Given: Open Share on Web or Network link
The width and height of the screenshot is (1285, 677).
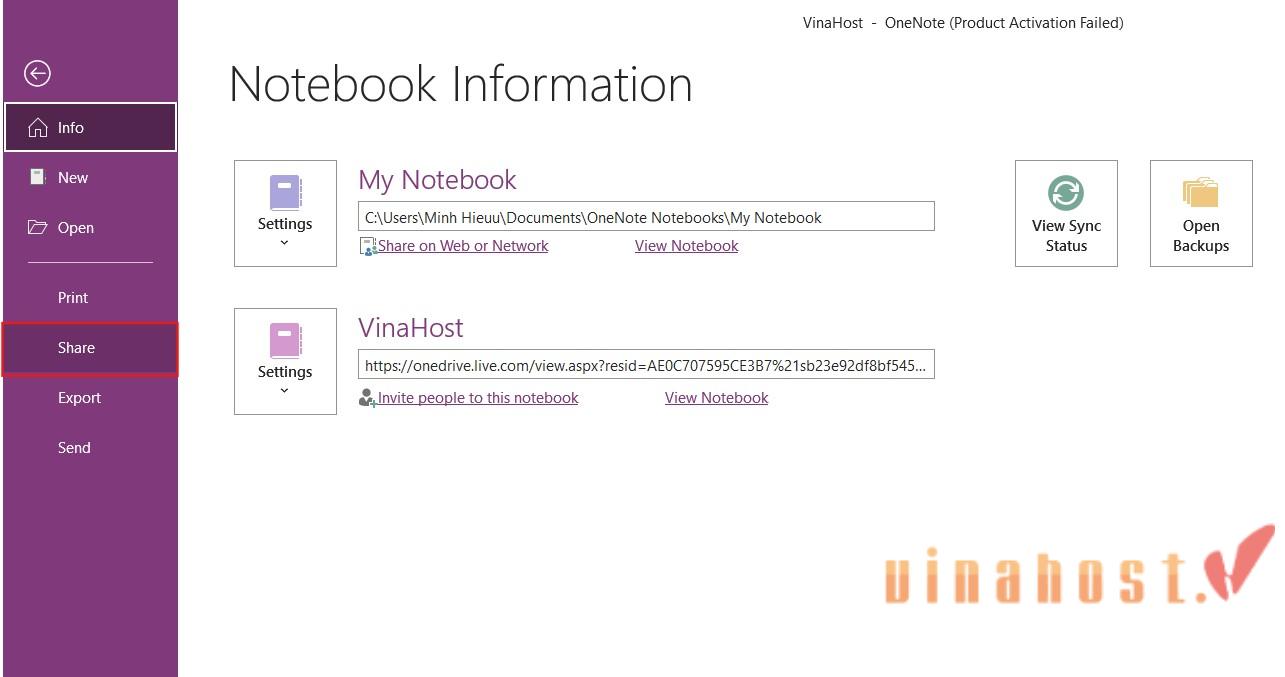Looking at the screenshot, I should pos(463,246).
